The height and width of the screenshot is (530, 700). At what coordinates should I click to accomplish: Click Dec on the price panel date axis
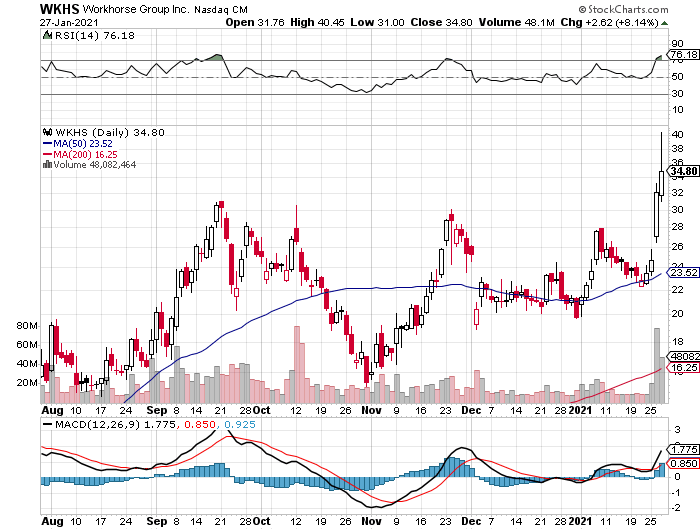(x=471, y=410)
